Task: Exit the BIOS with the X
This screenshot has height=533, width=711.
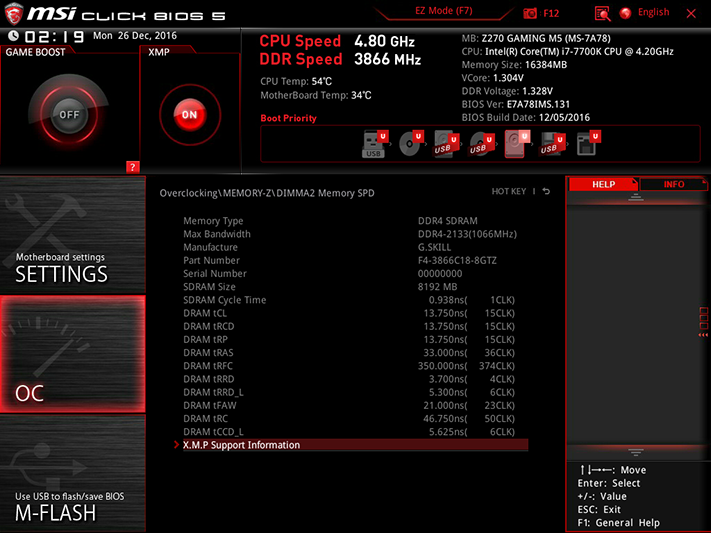Action: point(691,14)
